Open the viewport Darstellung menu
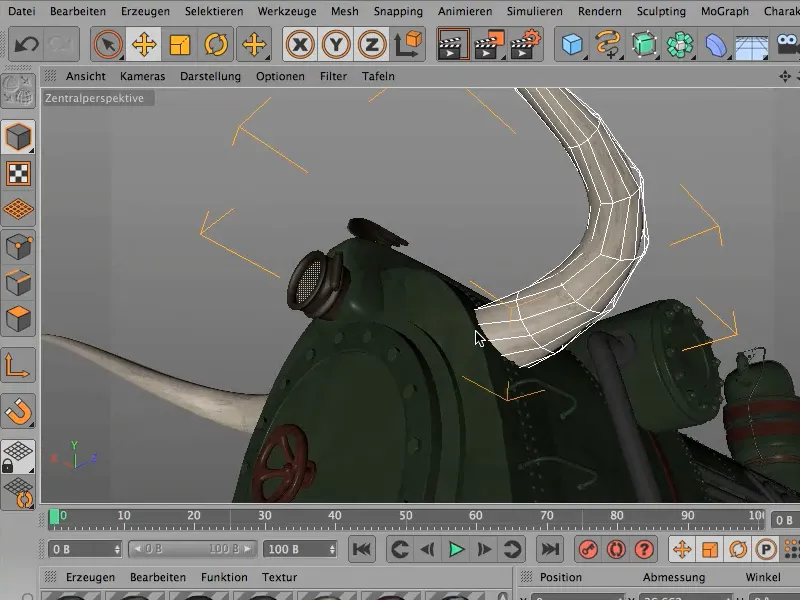Image resolution: width=800 pixels, height=600 pixels. (x=210, y=77)
